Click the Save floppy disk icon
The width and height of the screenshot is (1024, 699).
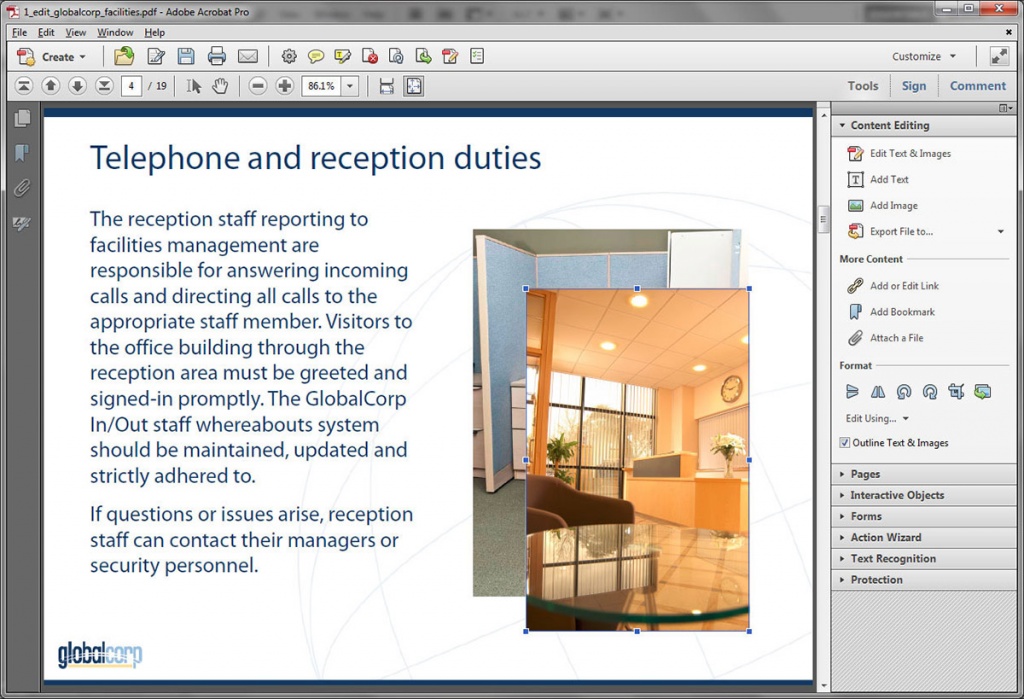[x=186, y=57]
